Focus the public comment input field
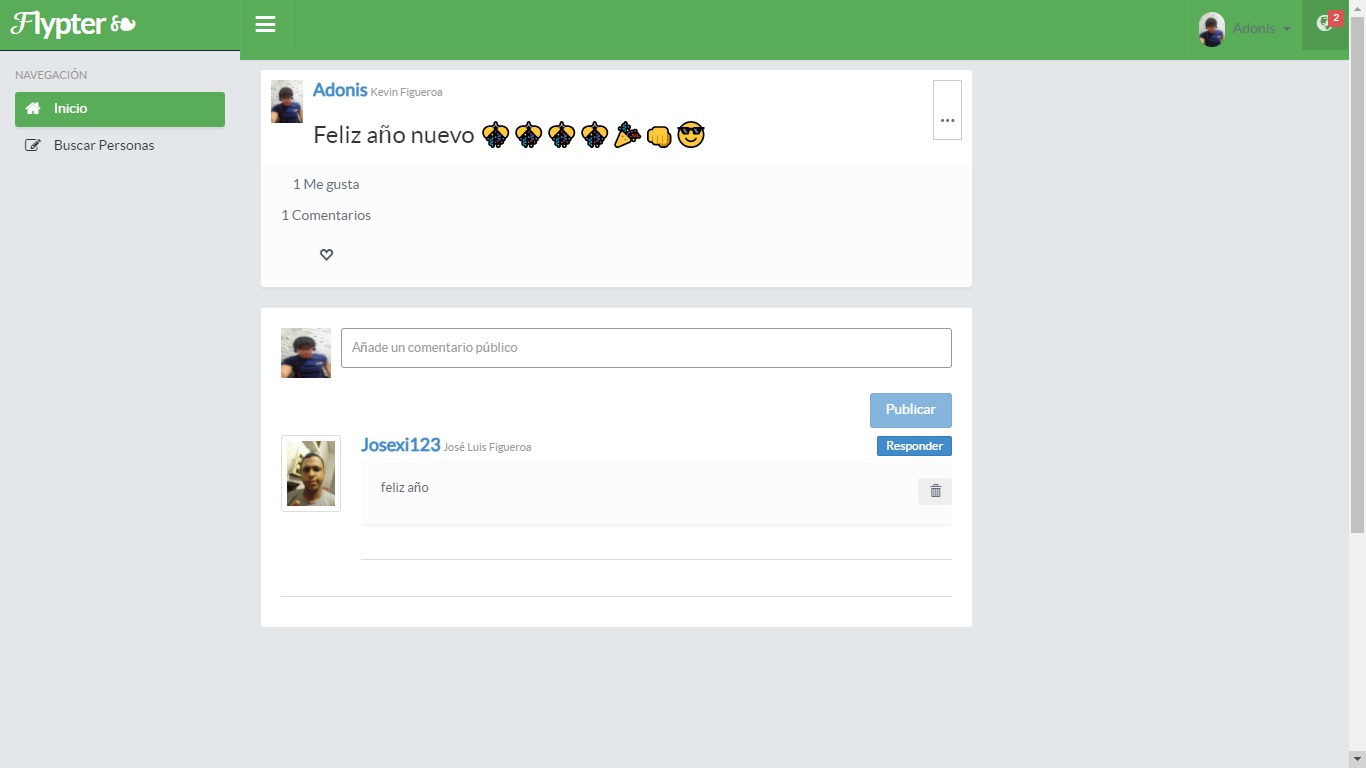 [646, 348]
